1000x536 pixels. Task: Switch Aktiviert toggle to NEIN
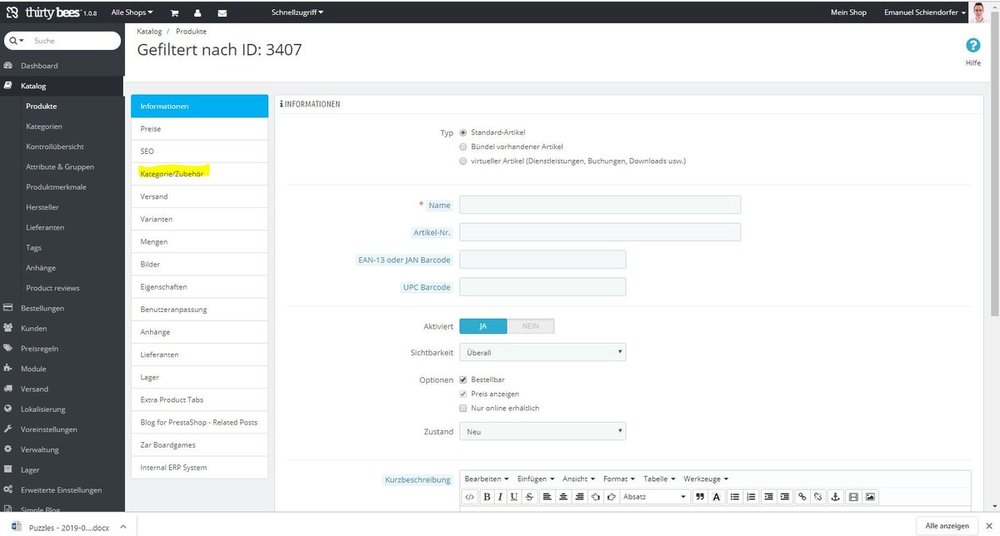(530, 326)
